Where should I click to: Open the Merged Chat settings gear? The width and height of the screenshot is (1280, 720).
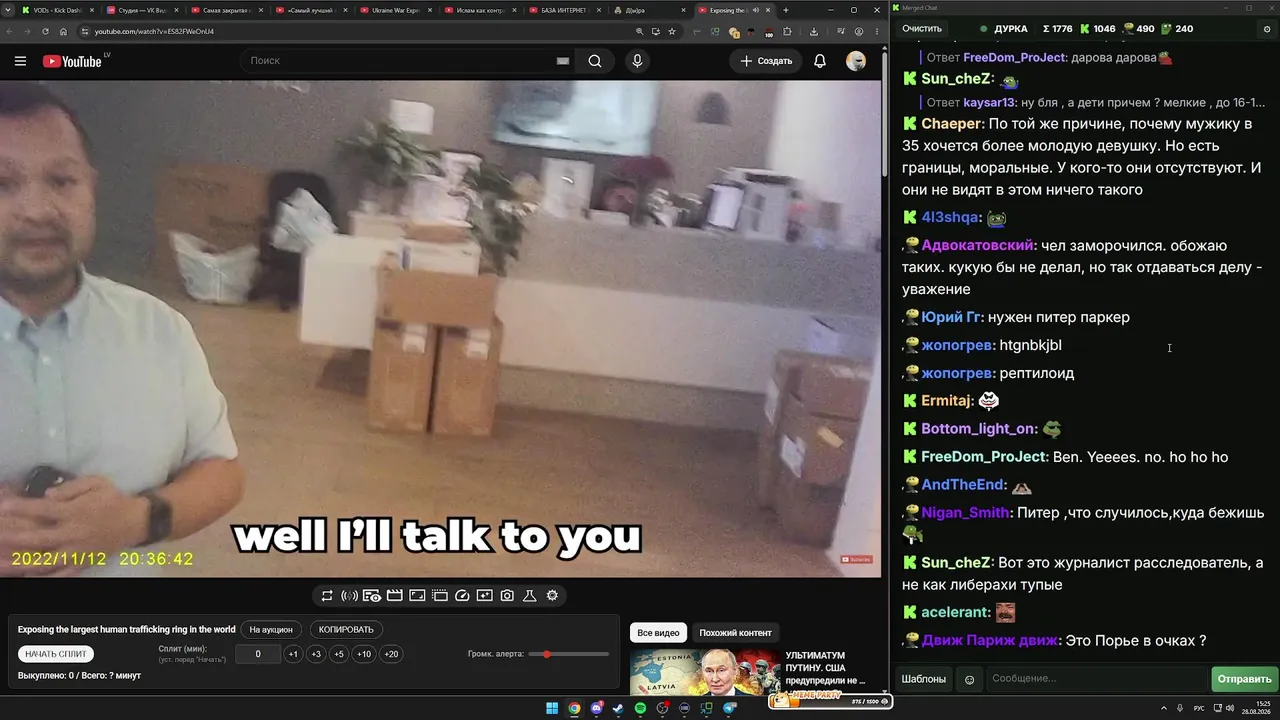pyautogui.click(x=1267, y=29)
